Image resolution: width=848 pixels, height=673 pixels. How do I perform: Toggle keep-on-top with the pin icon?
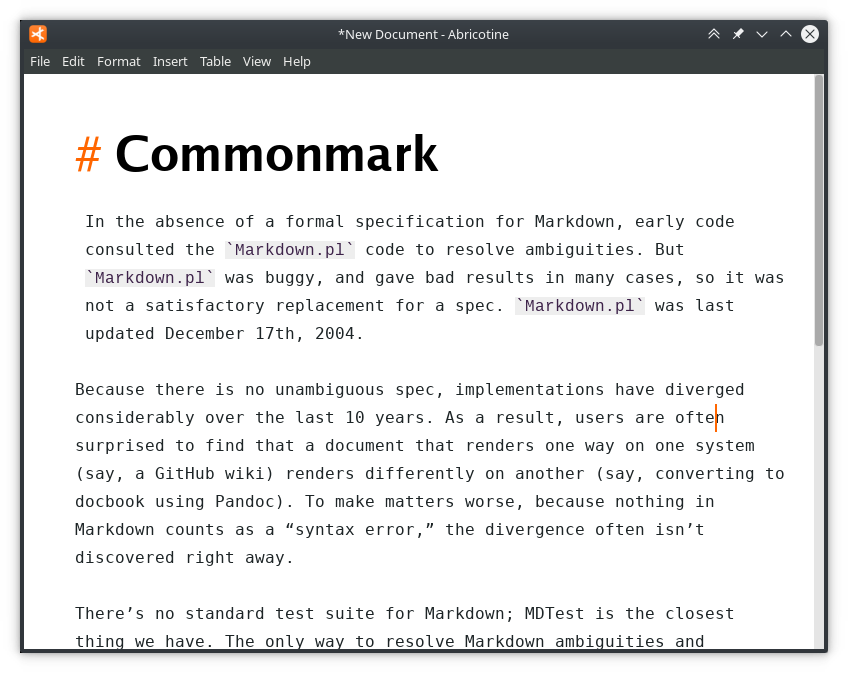[738, 33]
